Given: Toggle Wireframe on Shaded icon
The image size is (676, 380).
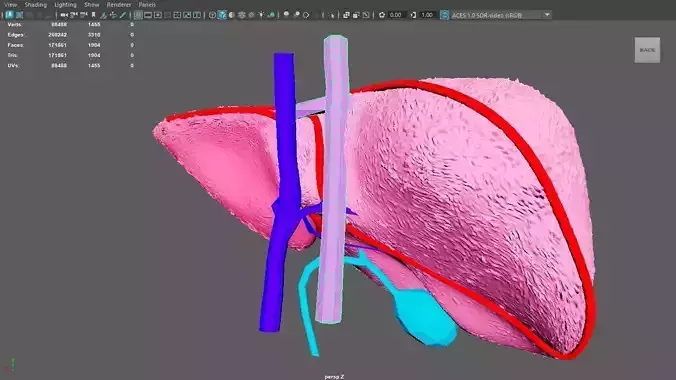Looking at the screenshot, I should pyautogui.click(x=241, y=15).
